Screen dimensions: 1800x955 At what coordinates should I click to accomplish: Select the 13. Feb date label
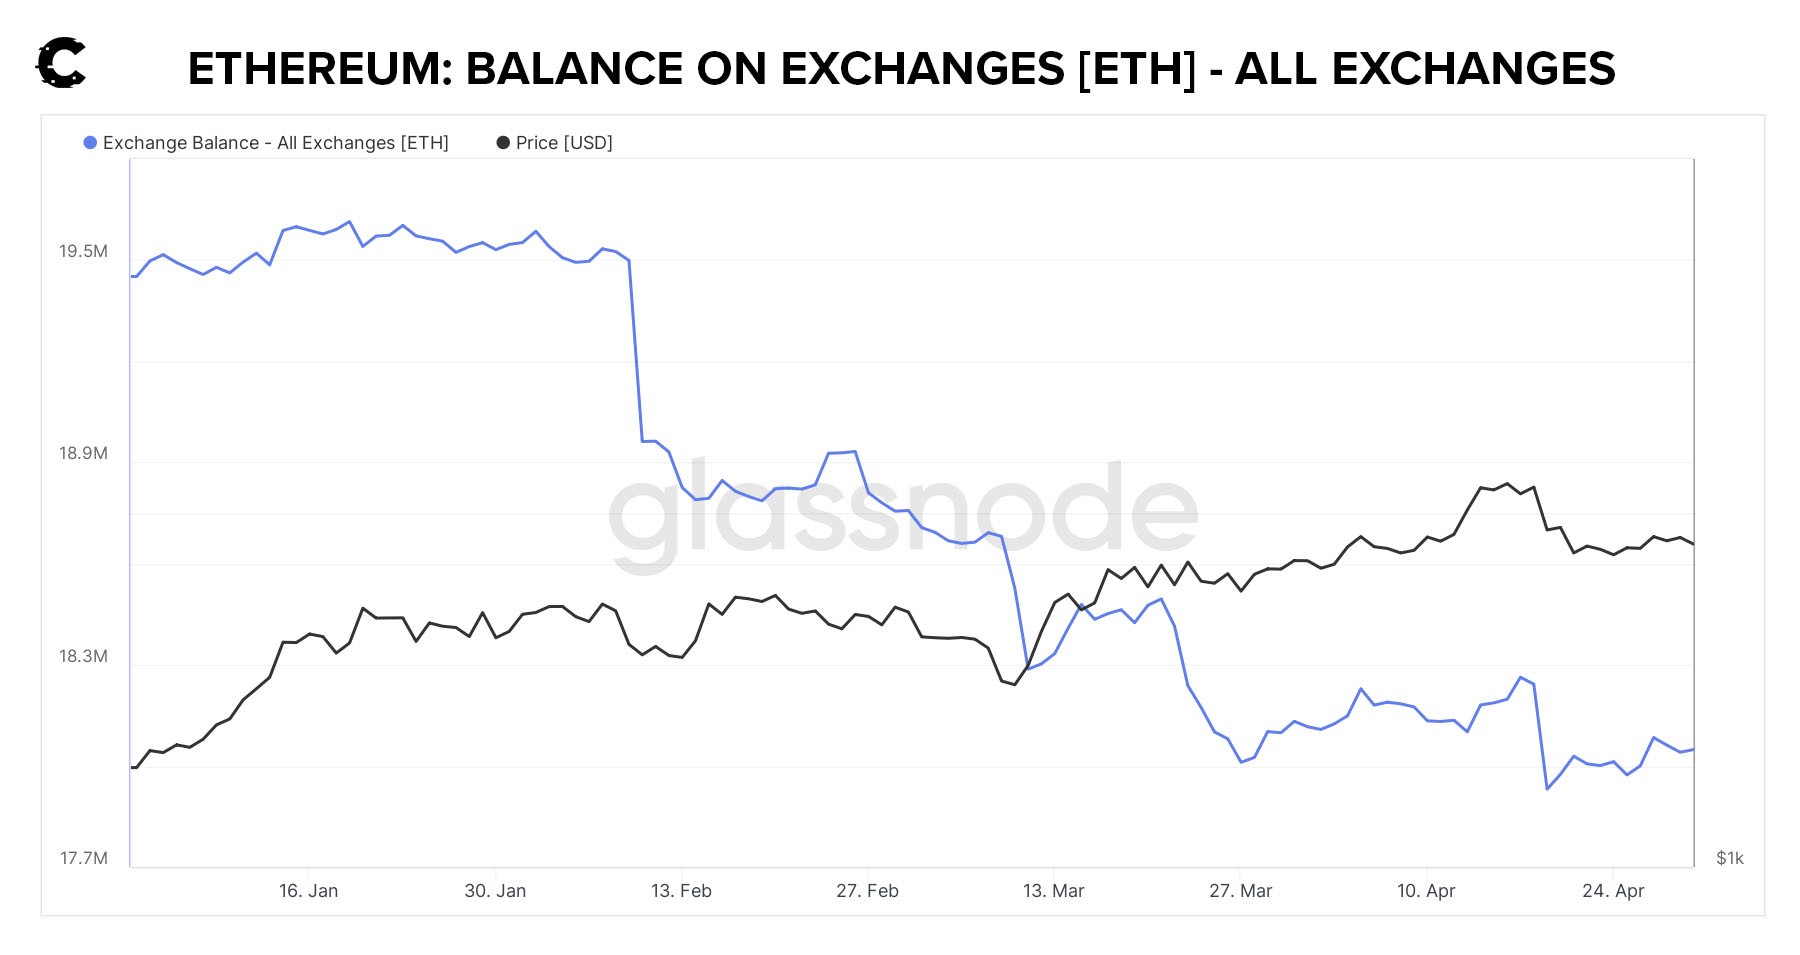681,891
